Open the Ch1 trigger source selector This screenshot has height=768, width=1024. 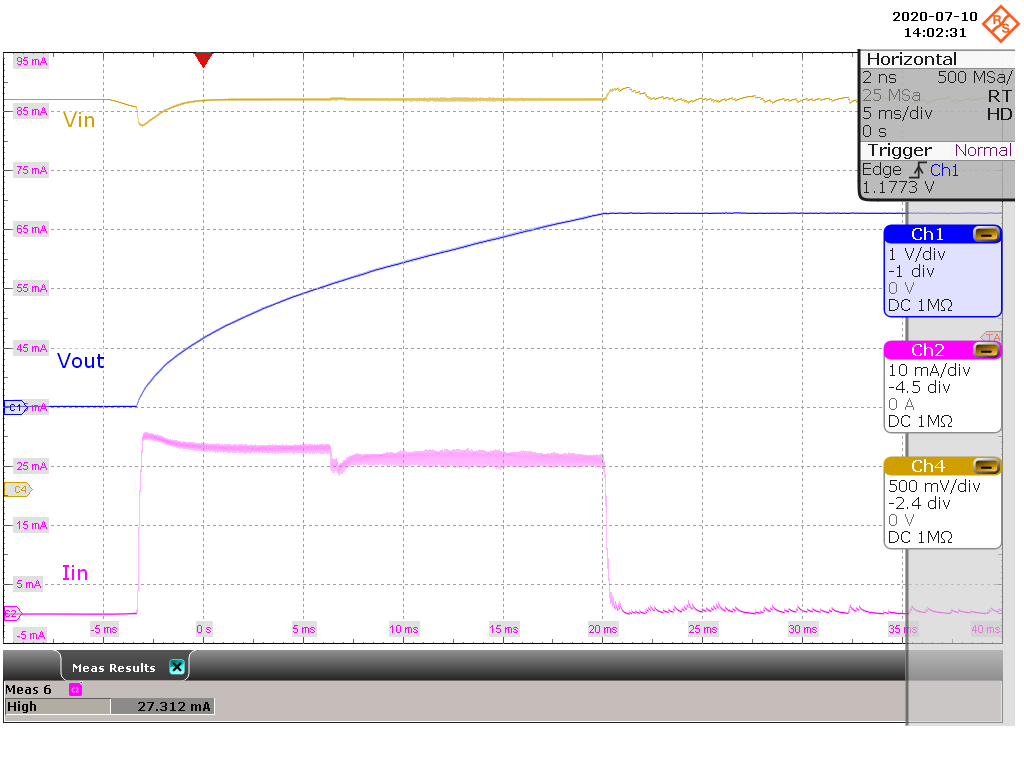(943, 170)
